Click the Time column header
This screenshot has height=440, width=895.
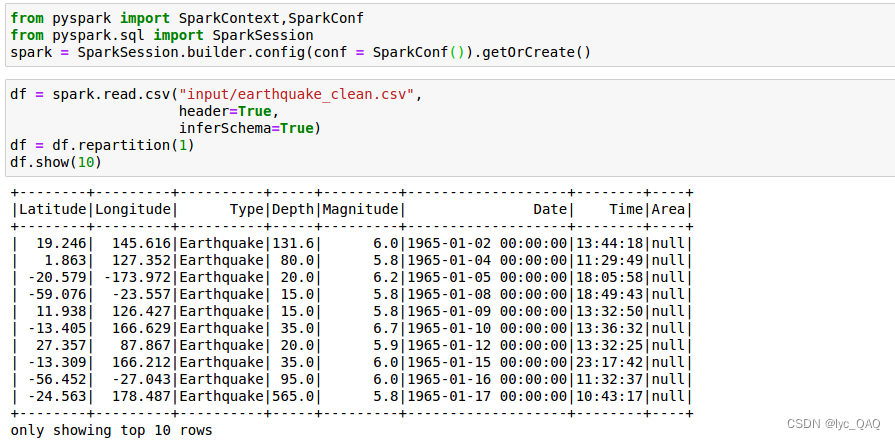[x=626, y=209]
